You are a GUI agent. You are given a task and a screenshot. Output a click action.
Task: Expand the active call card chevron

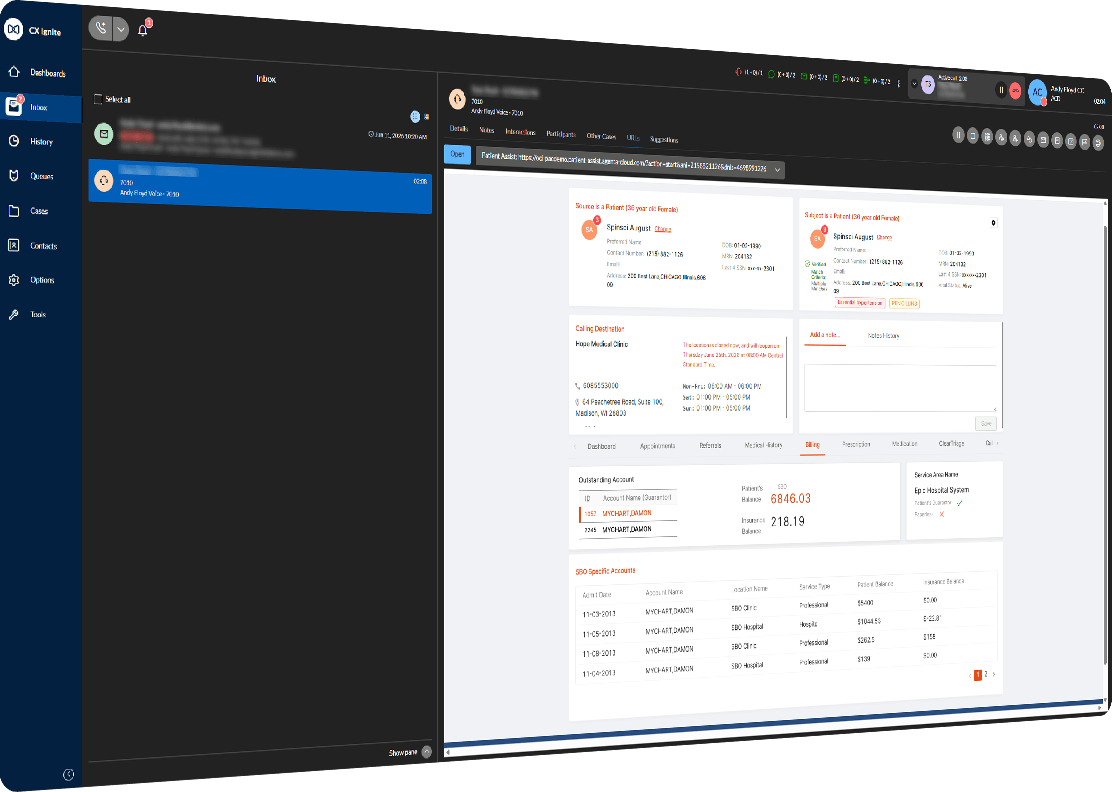pos(914,84)
